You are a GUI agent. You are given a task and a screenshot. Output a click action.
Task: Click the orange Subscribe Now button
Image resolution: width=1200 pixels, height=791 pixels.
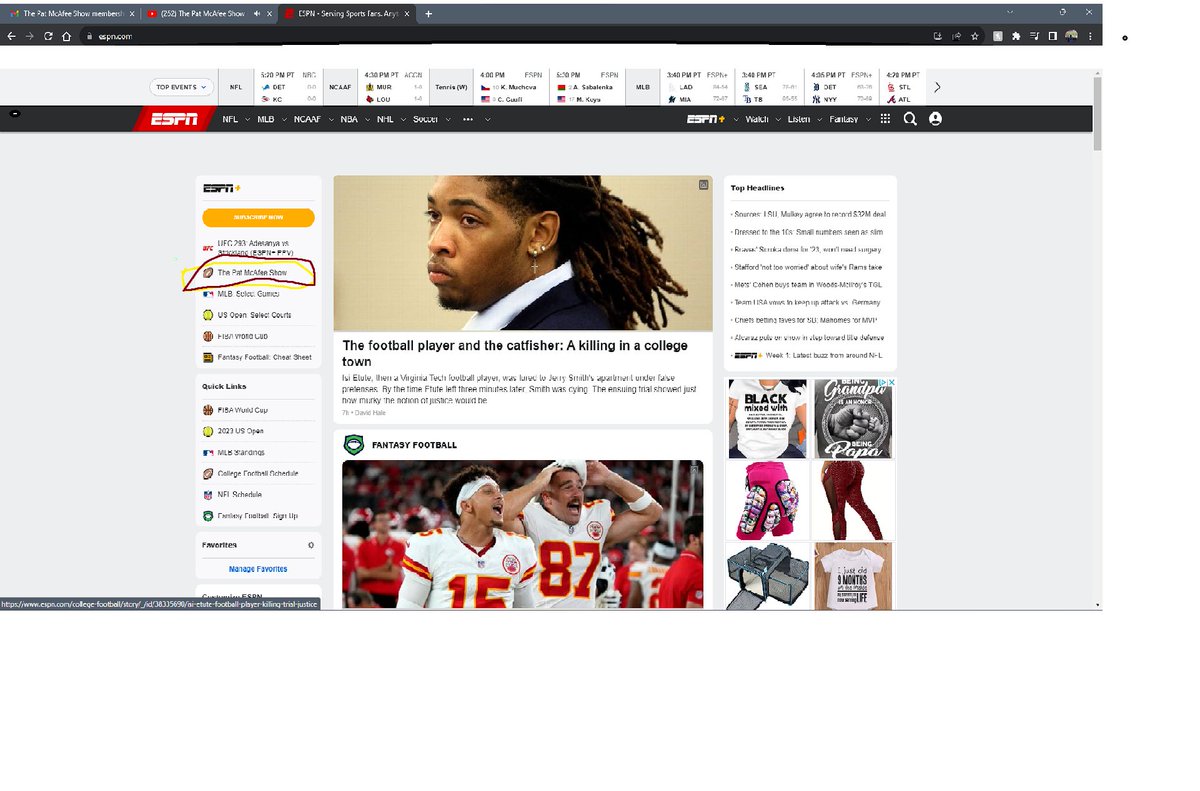pyautogui.click(x=258, y=217)
